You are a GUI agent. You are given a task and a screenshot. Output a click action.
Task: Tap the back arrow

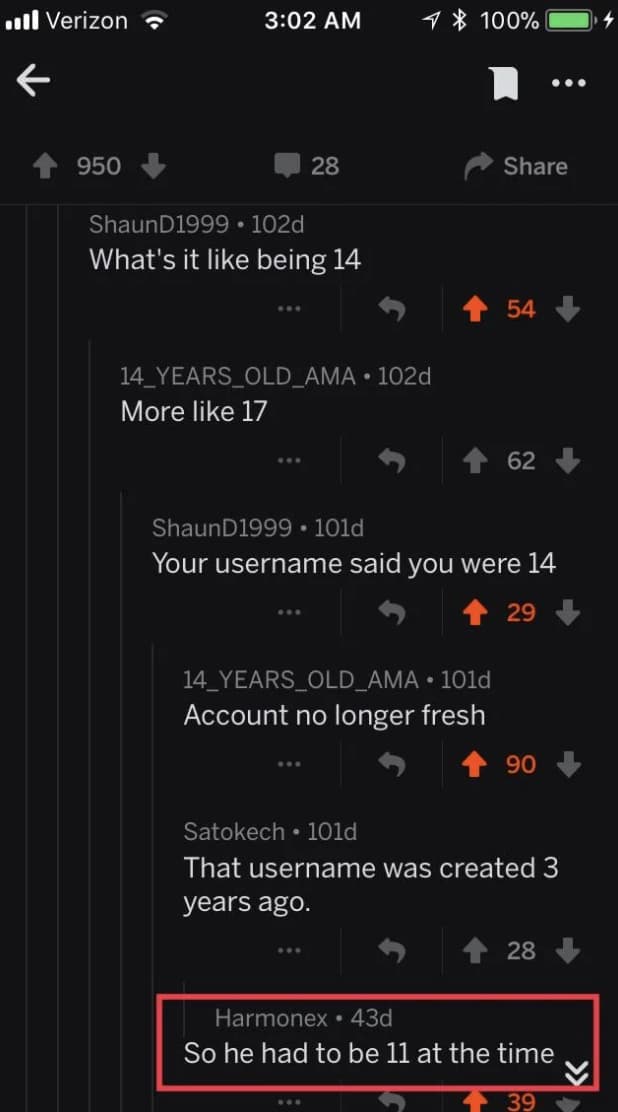[33, 82]
